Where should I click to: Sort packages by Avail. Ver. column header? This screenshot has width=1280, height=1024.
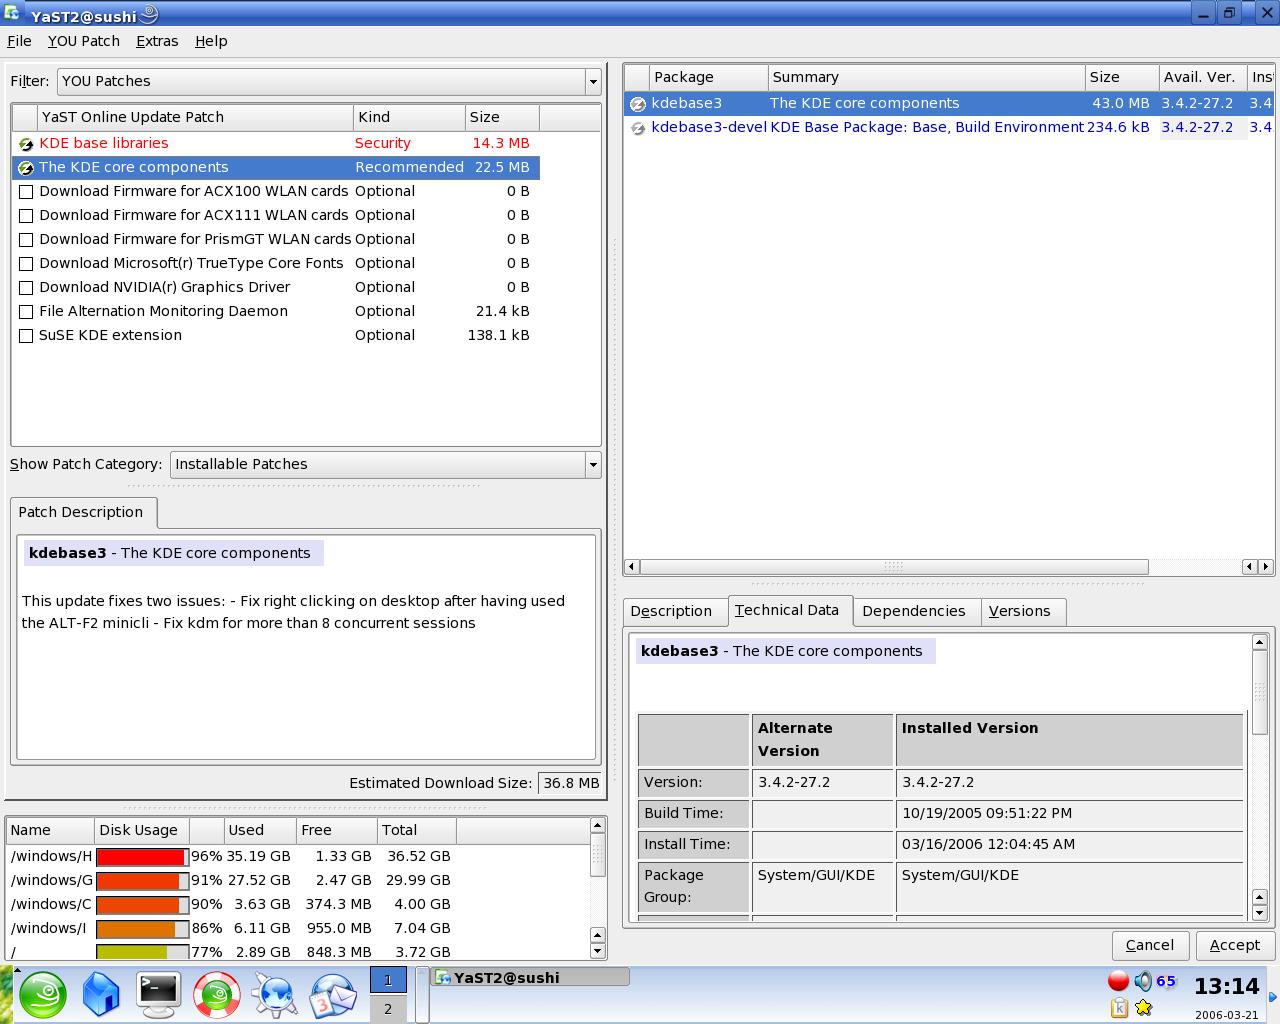[1203, 77]
